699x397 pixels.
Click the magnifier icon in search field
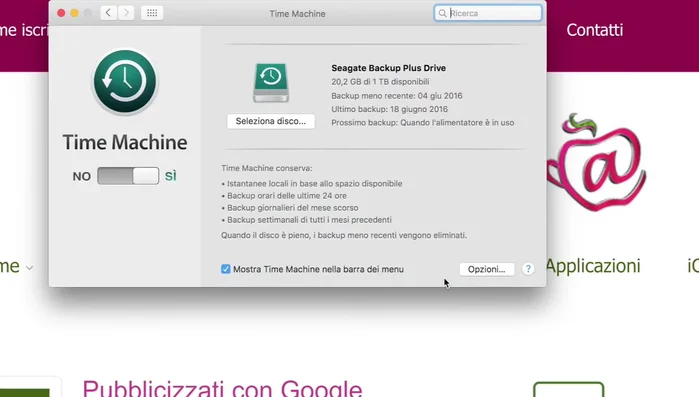[442, 13]
